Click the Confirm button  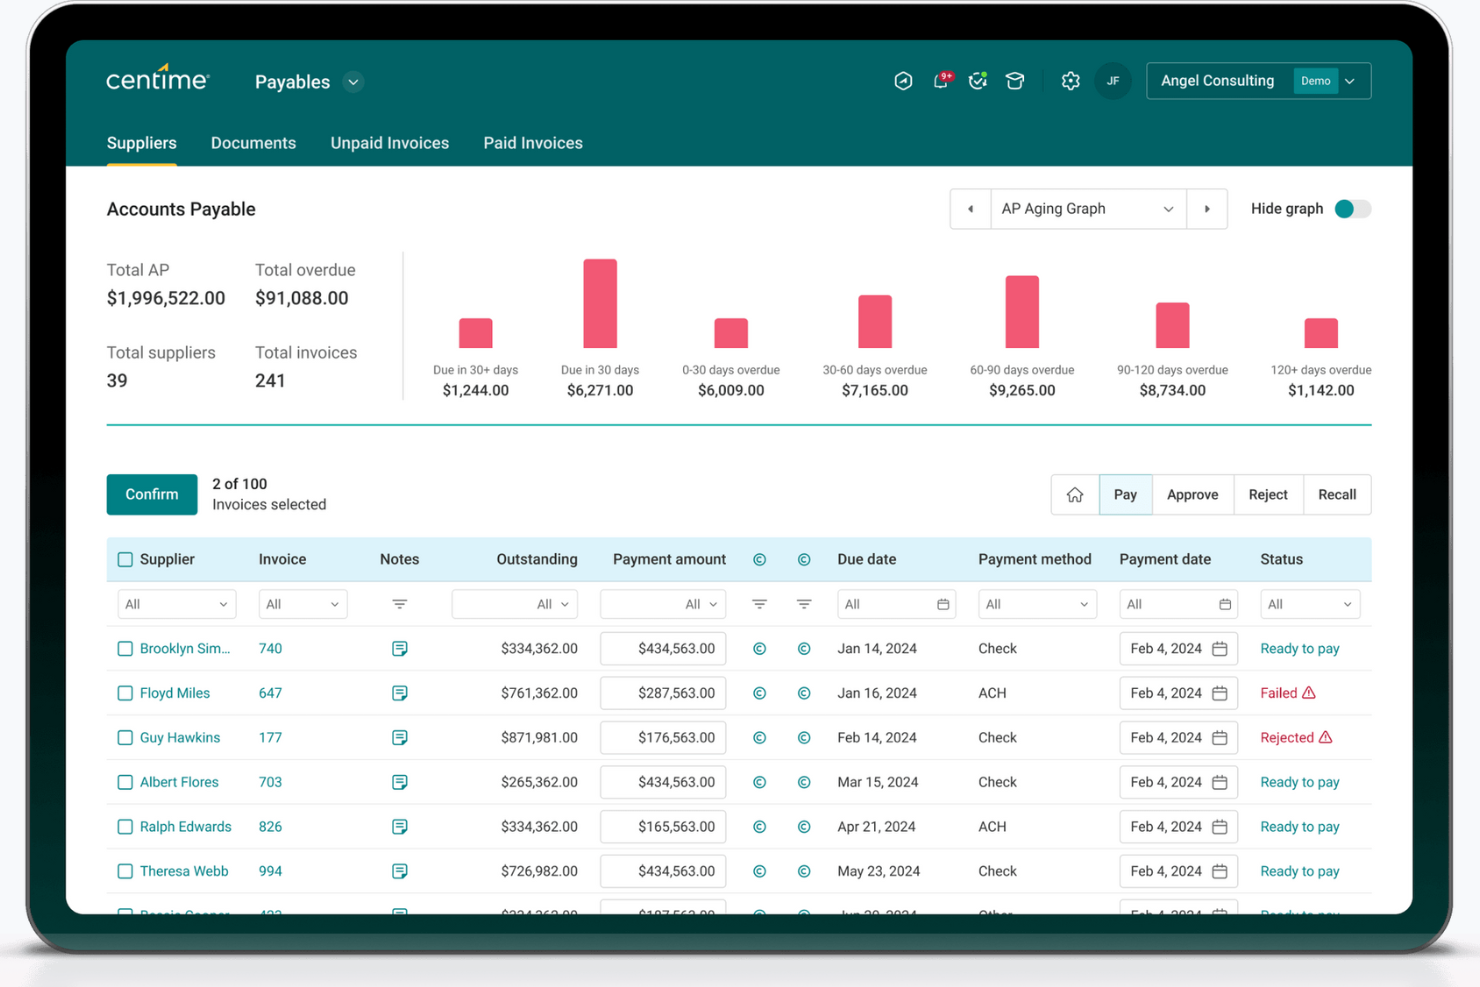click(152, 495)
